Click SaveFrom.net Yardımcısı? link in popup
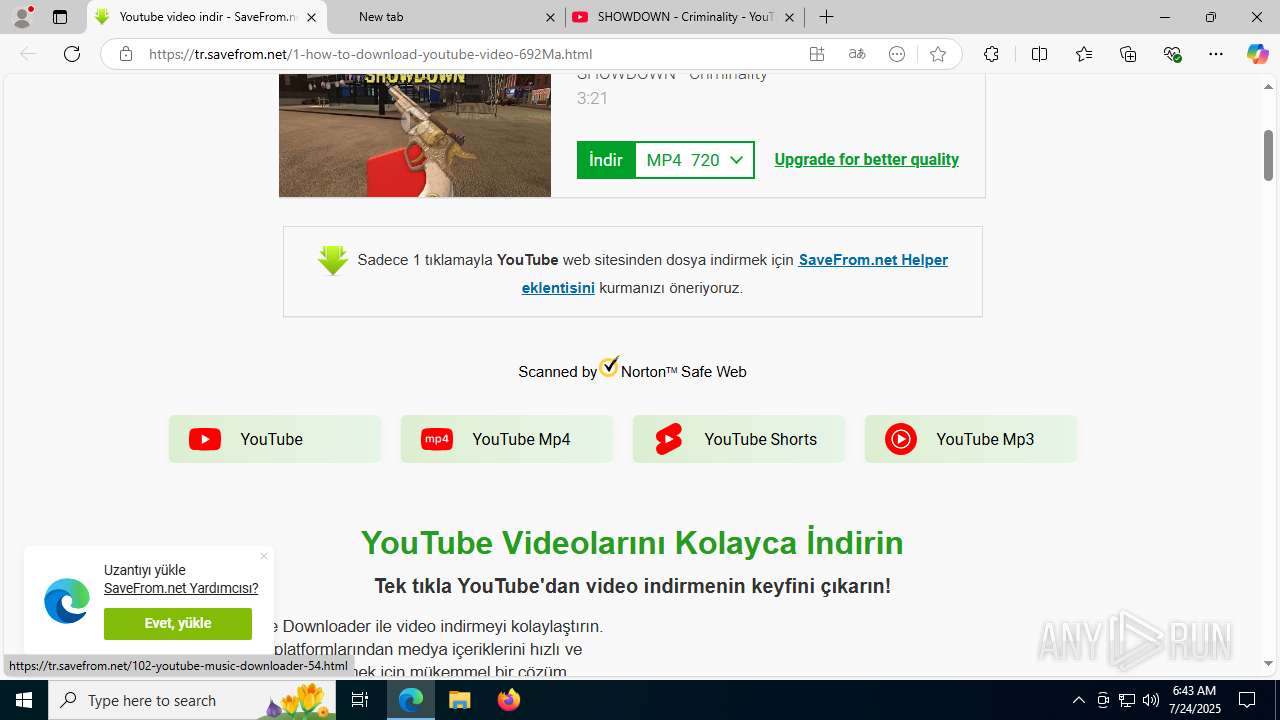This screenshot has height=720, width=1280. [181, 588]
